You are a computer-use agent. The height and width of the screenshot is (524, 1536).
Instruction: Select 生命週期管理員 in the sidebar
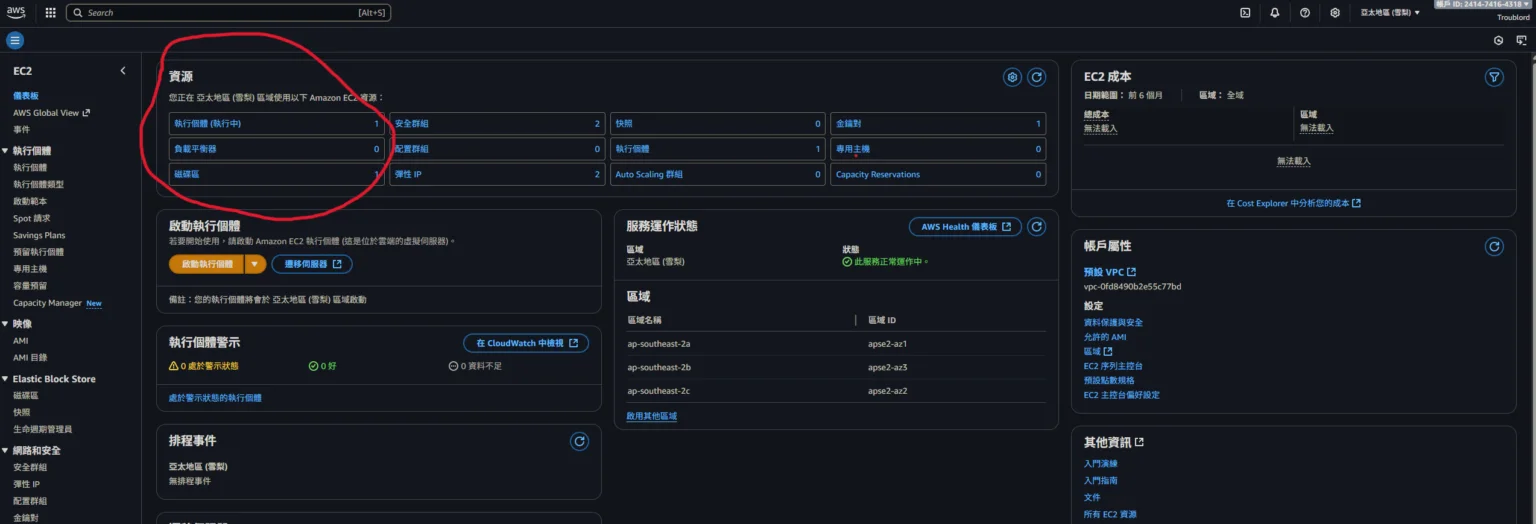click(x=42, y=429)
